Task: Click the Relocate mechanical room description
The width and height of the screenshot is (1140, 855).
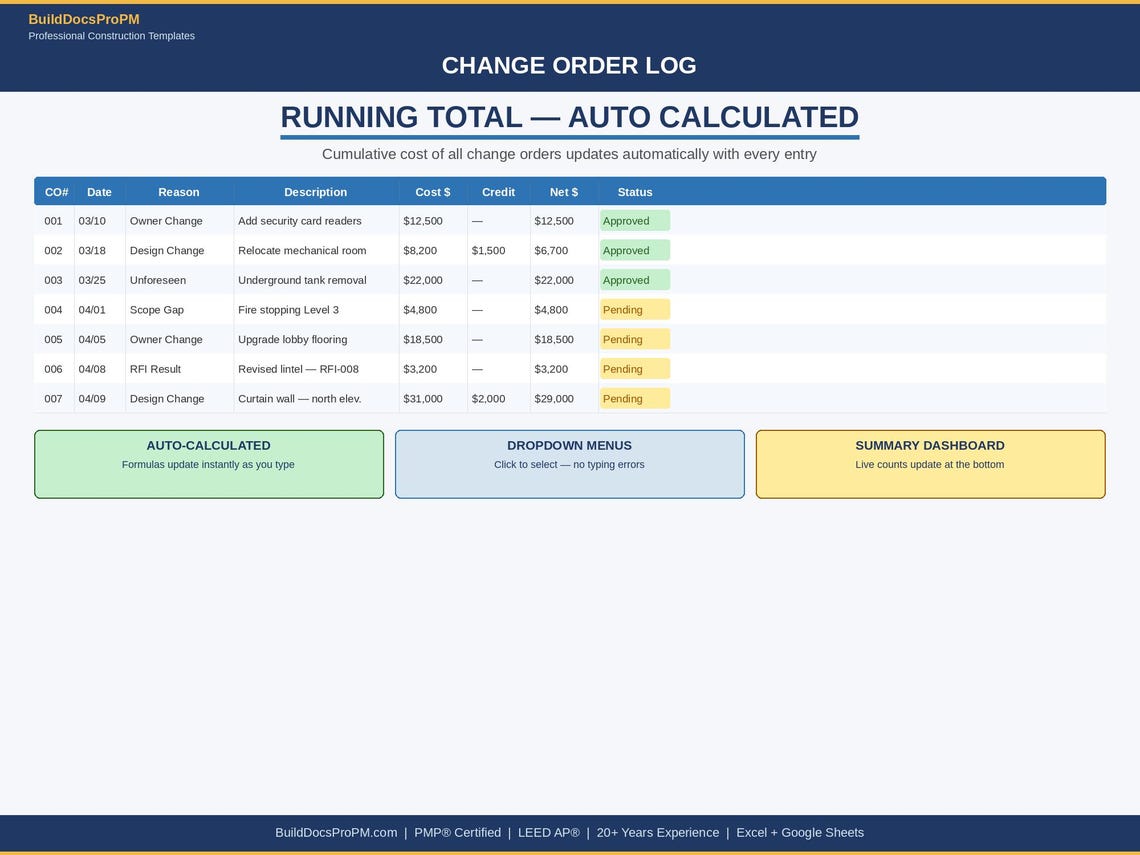Action: pyautogui.click(x=302, y=251)
